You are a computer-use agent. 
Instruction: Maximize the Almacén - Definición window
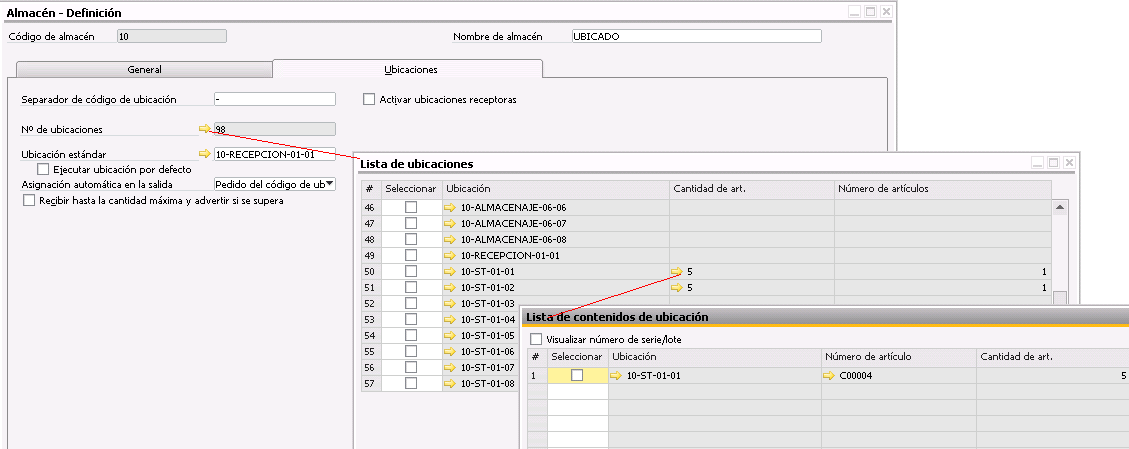871,12
